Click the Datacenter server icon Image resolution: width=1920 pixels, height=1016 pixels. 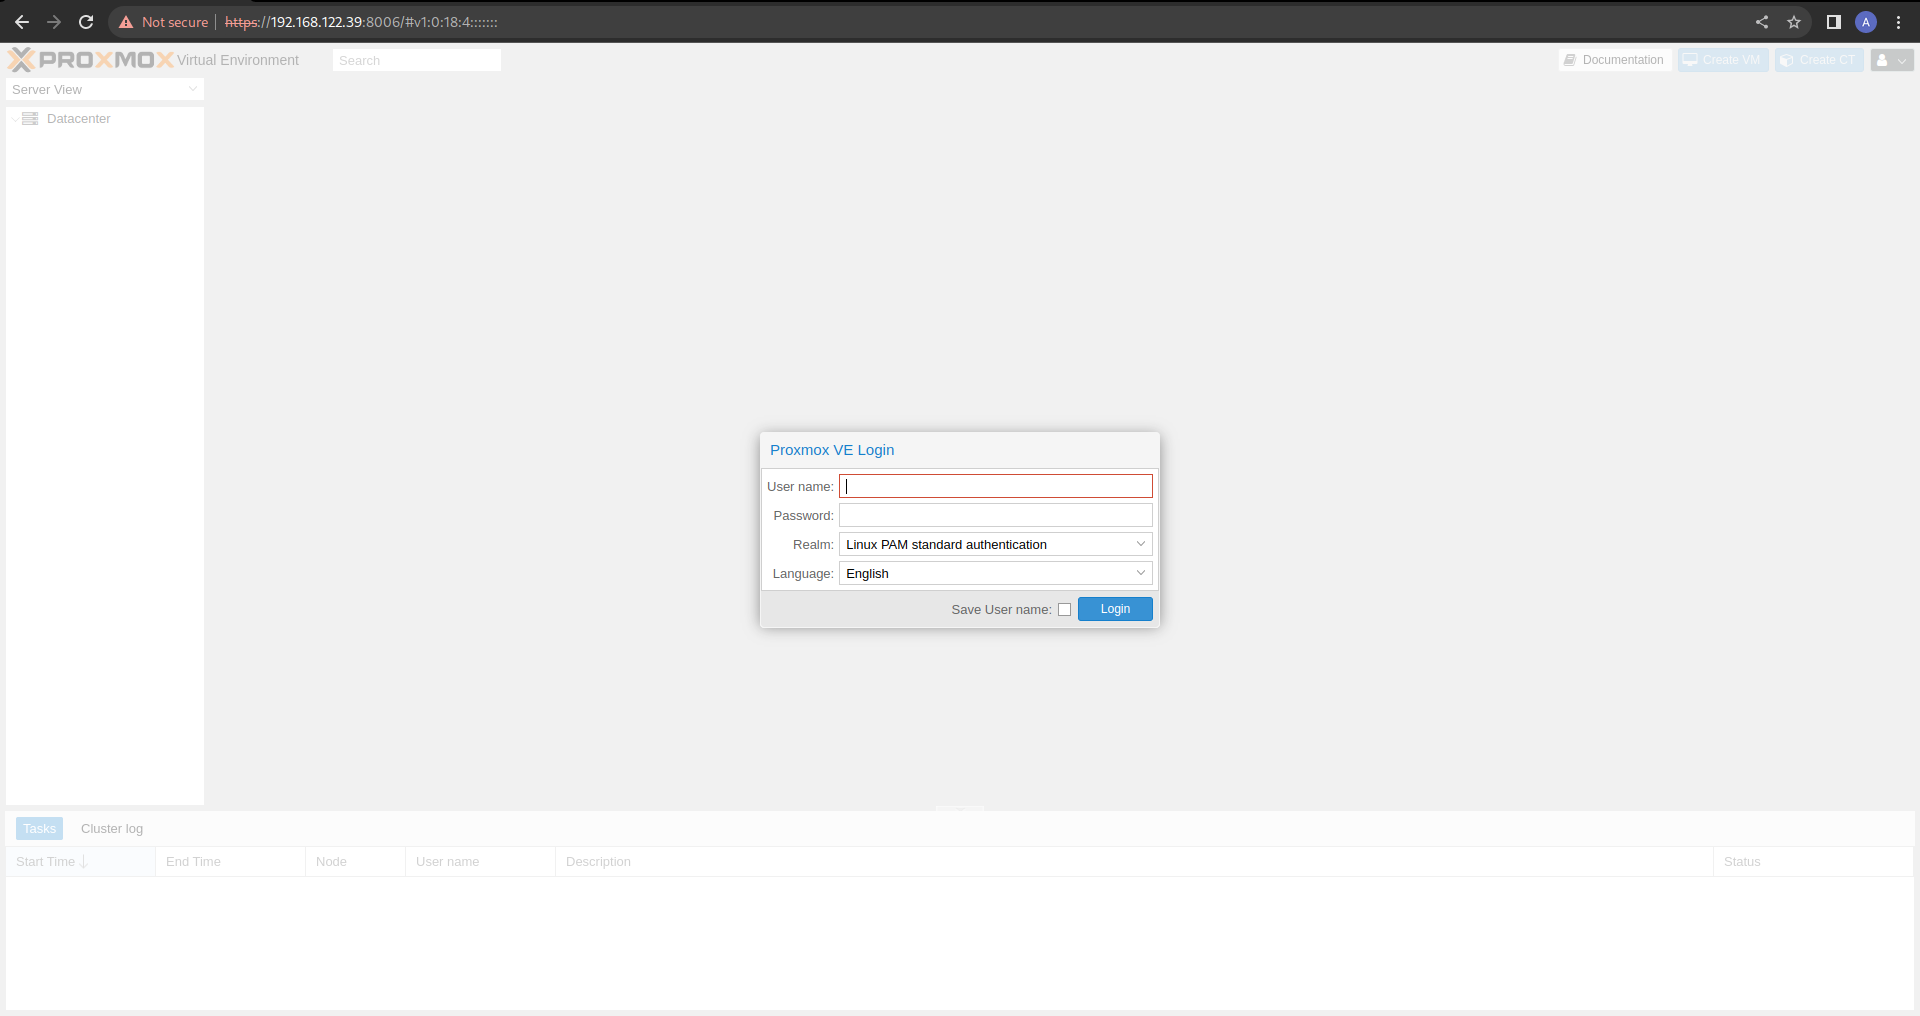[30, 119]
